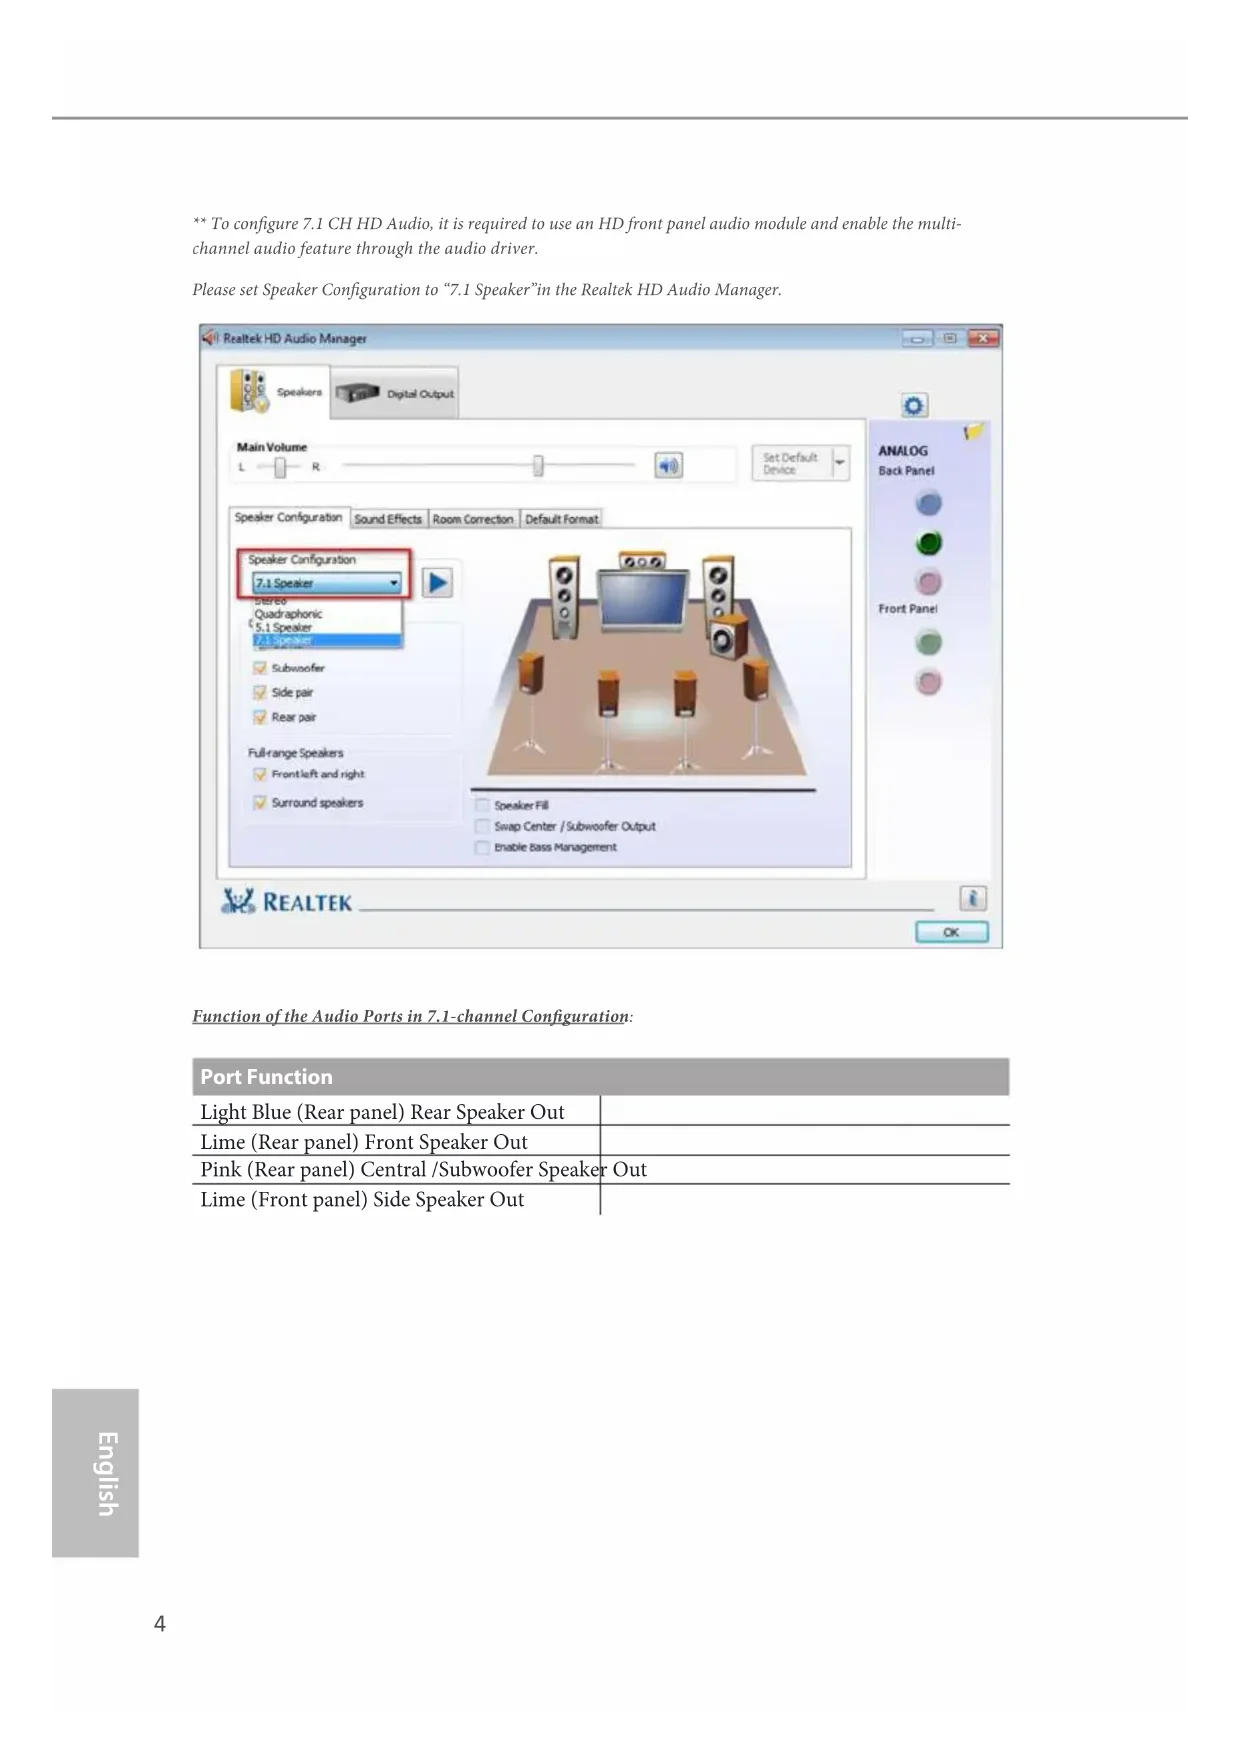Open the gear settings icon

(913, 405)
